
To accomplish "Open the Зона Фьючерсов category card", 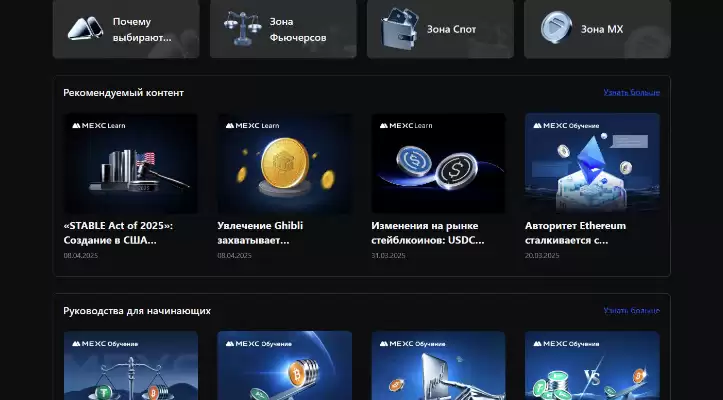I will click(x=283, y=29).
